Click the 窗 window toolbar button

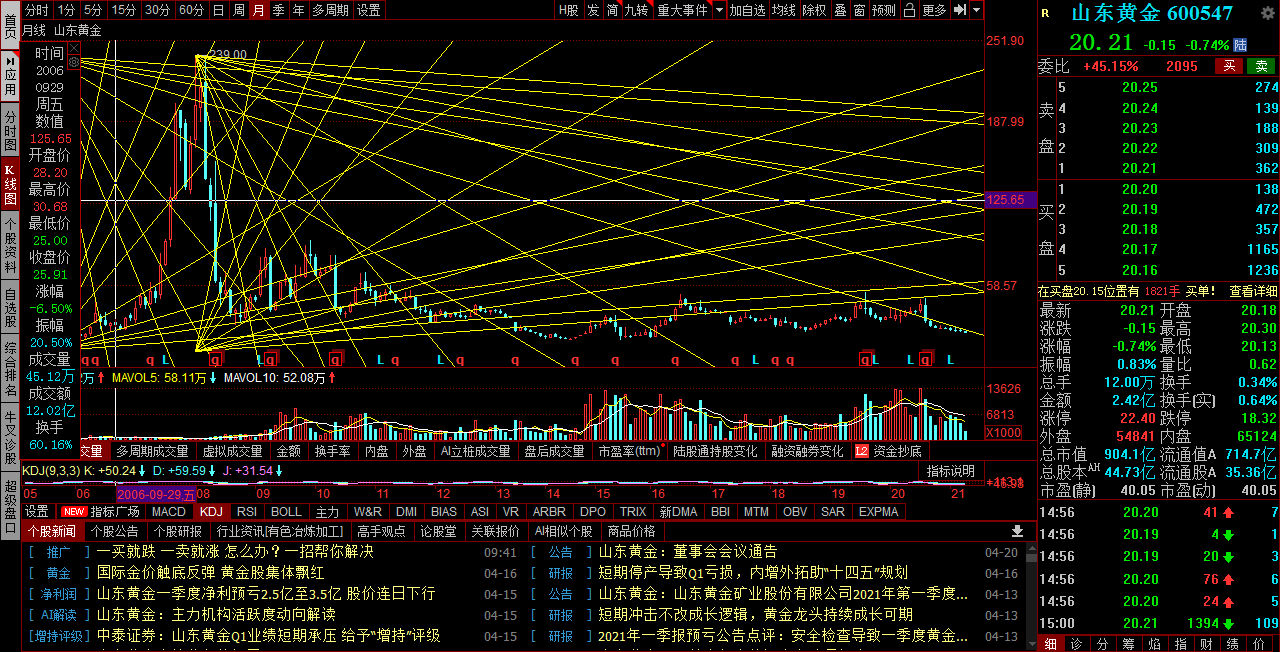click(x=859, y=10)
